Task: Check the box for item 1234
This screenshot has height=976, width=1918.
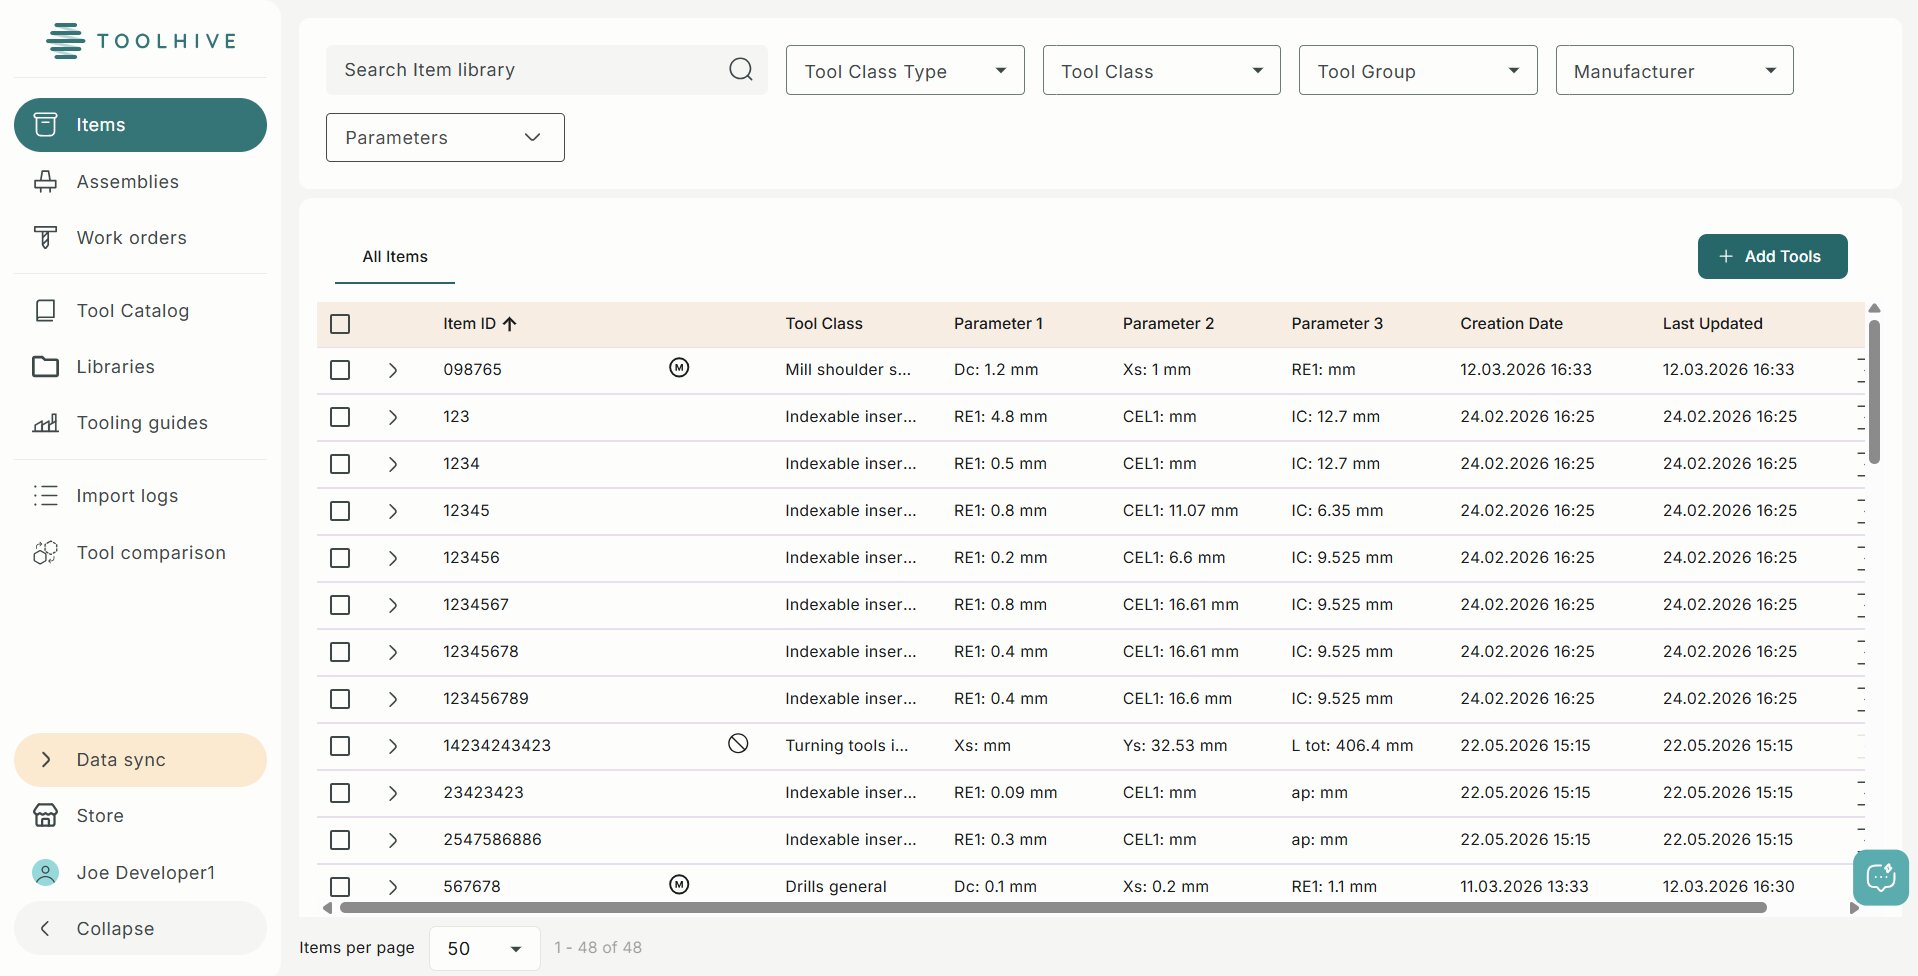Action: tap(340, 464)
